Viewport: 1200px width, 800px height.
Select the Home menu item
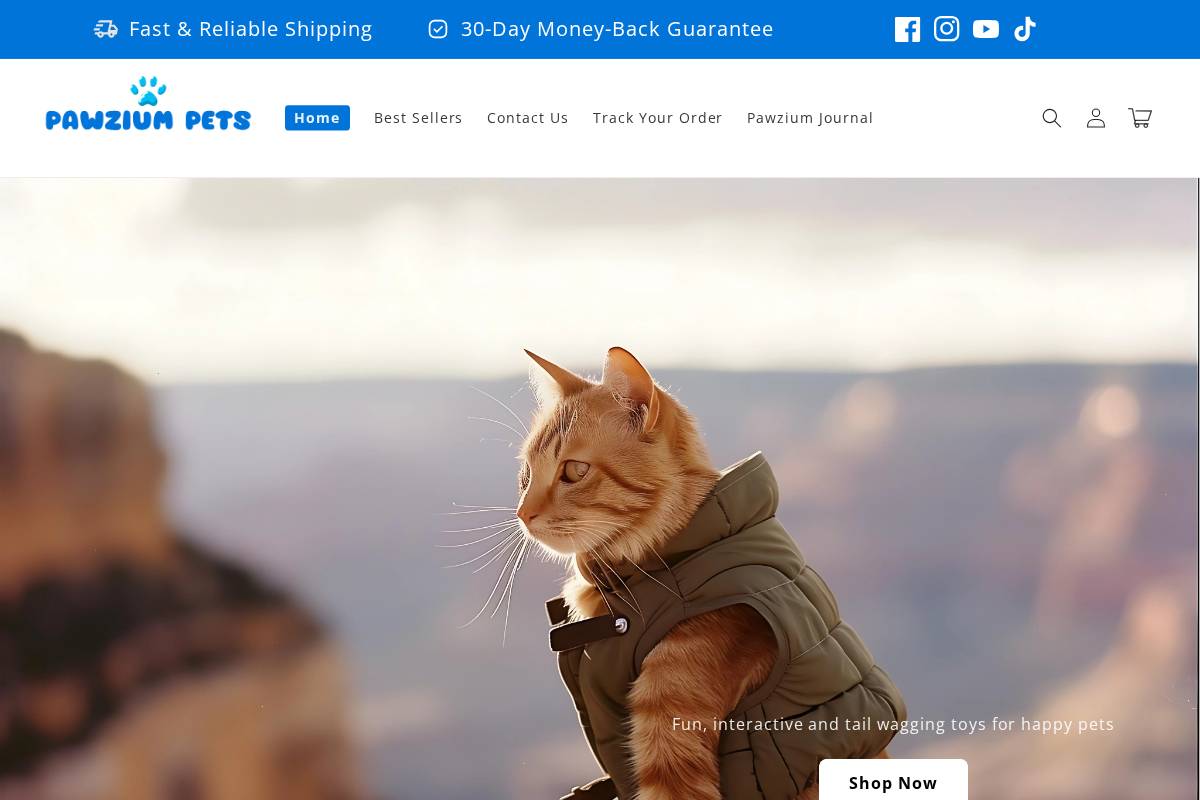coord(317,117)
